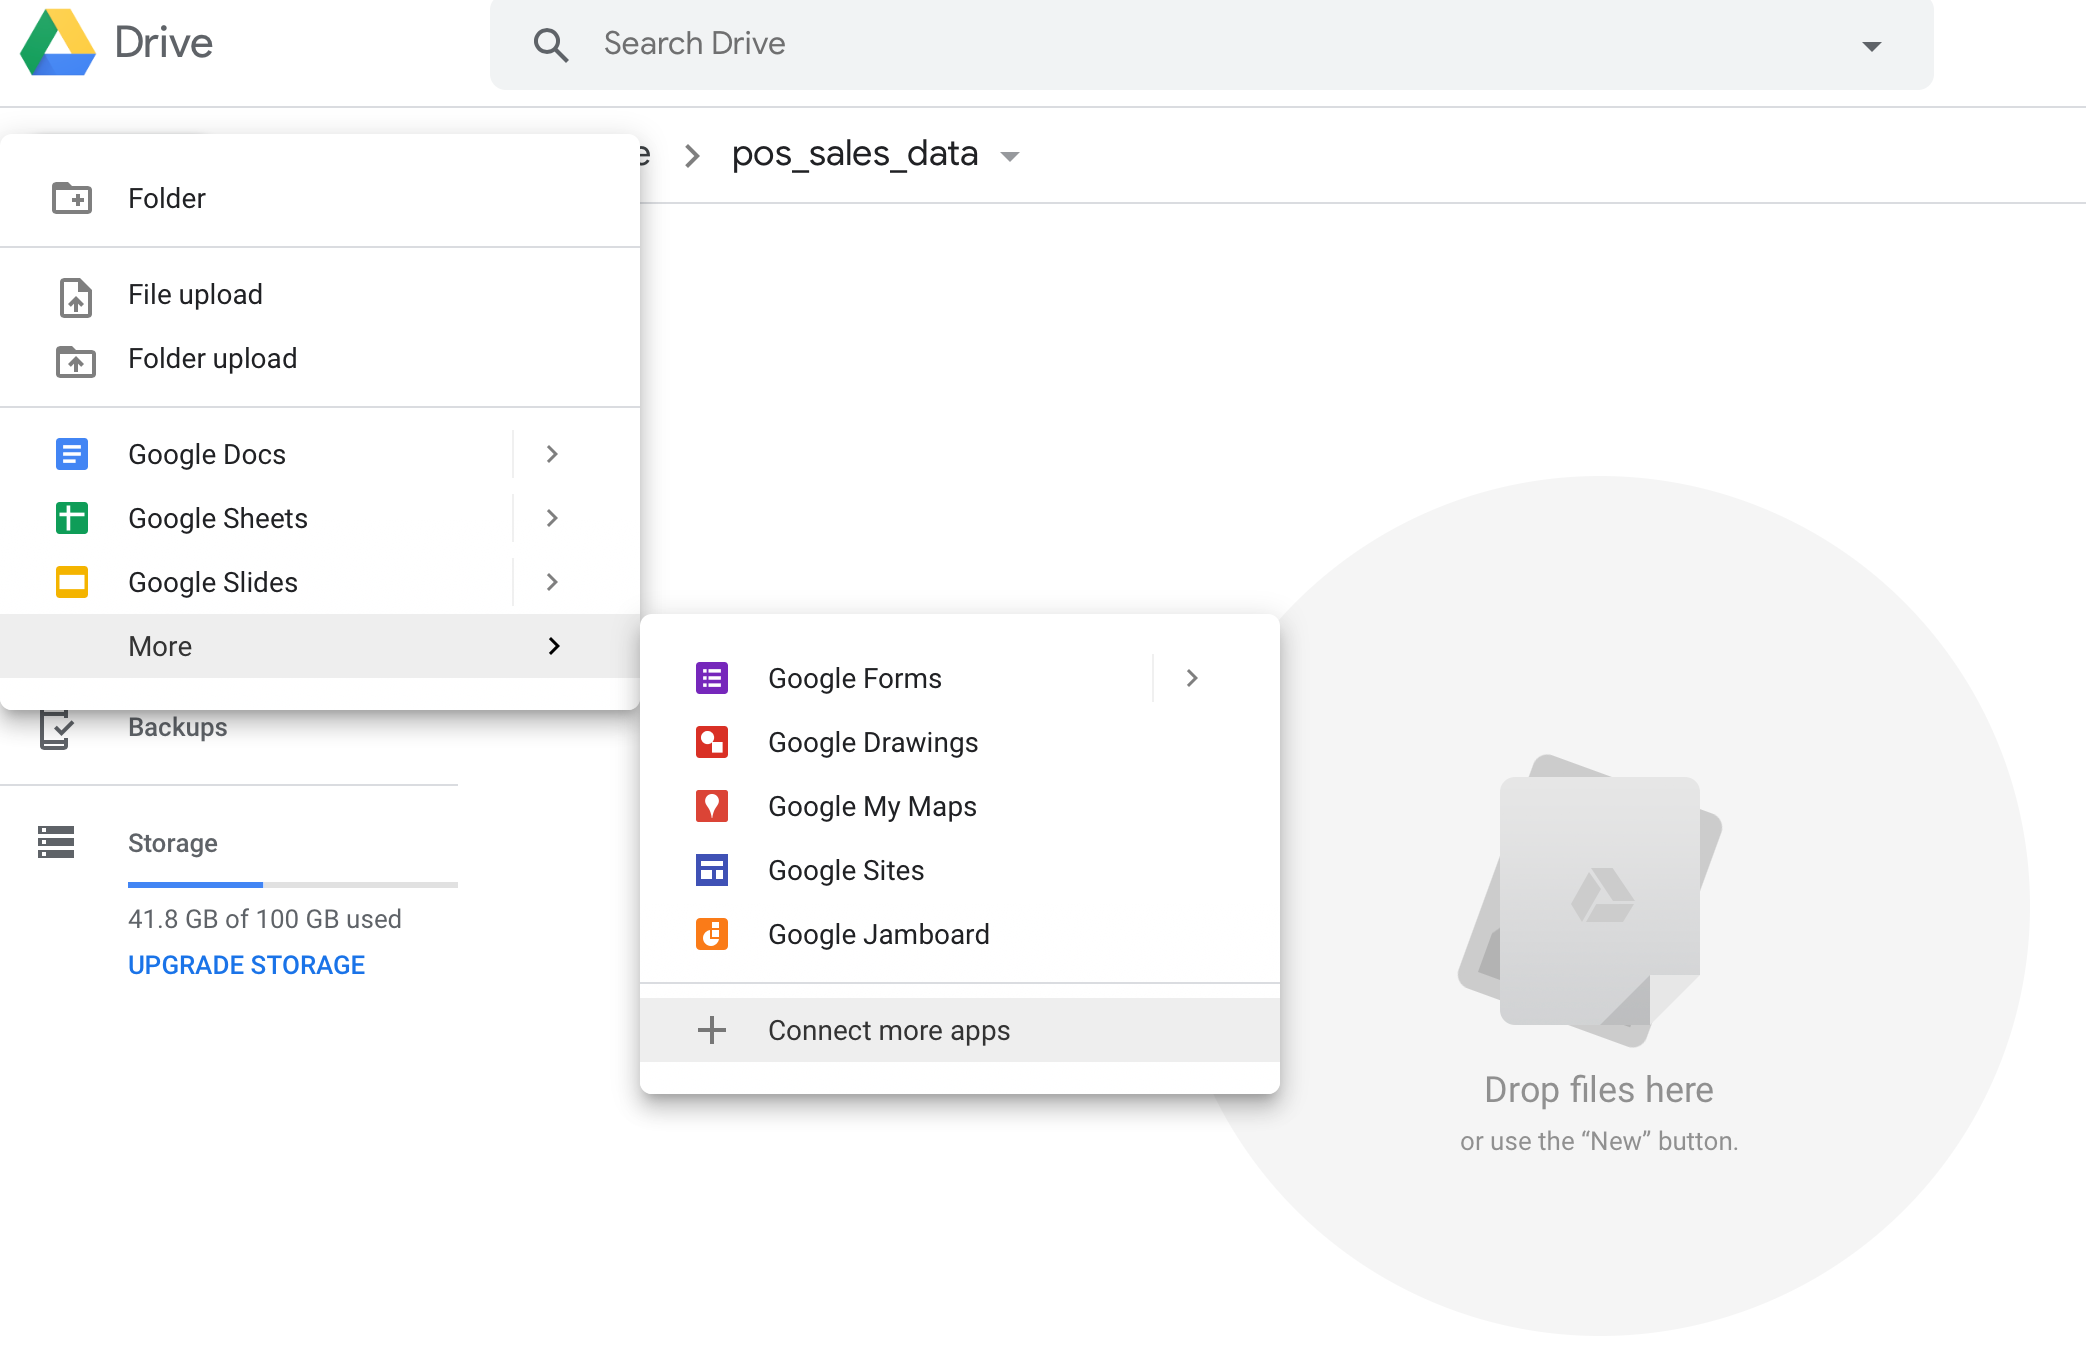Click the Google Jamboard icon
This screenshot has height=1370, width=2086.
[x=712, y=934]
